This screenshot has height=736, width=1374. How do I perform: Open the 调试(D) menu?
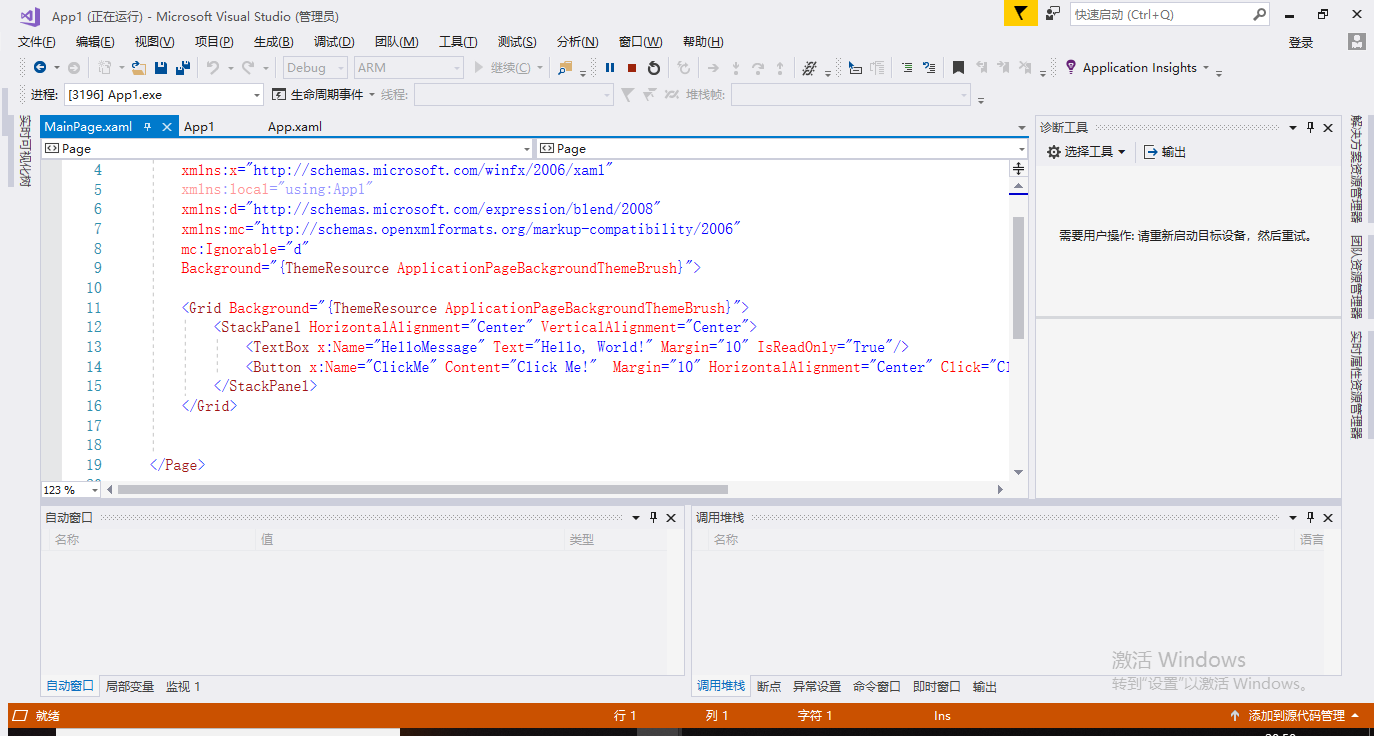pyautogui.click(x=334, y=42)
